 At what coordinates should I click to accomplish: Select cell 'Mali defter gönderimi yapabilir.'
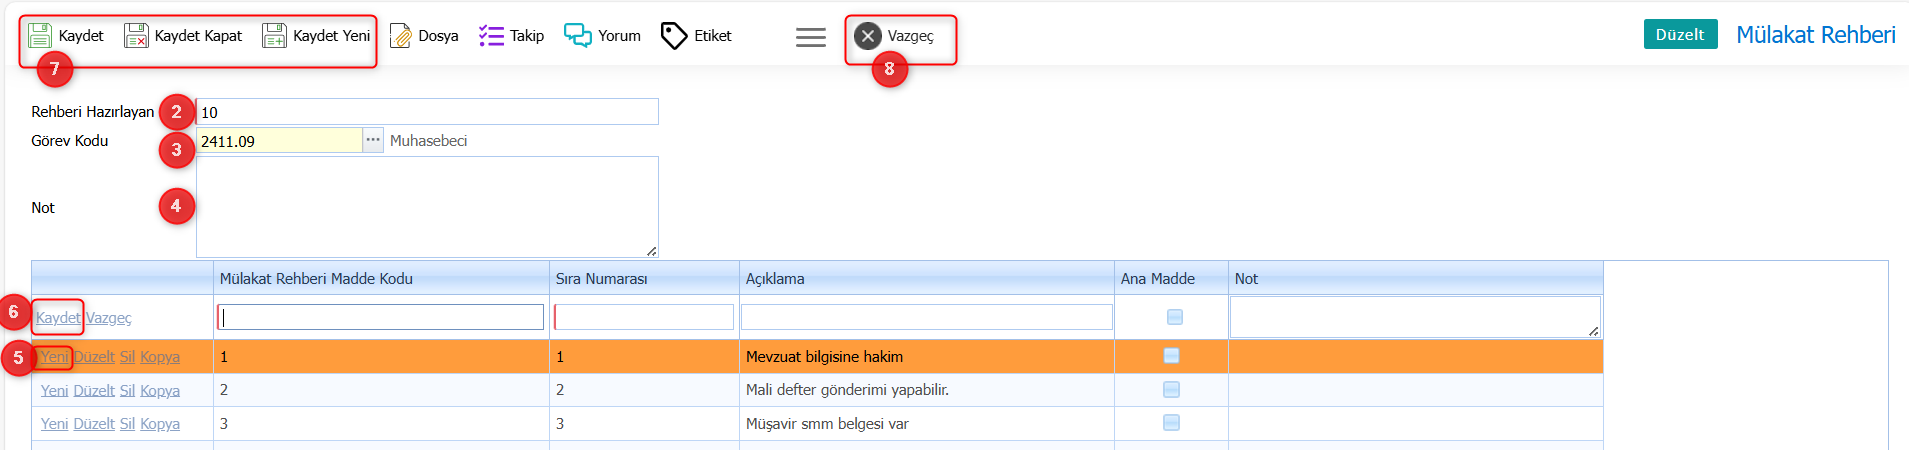pyautogui.click(x=927, y=390)
